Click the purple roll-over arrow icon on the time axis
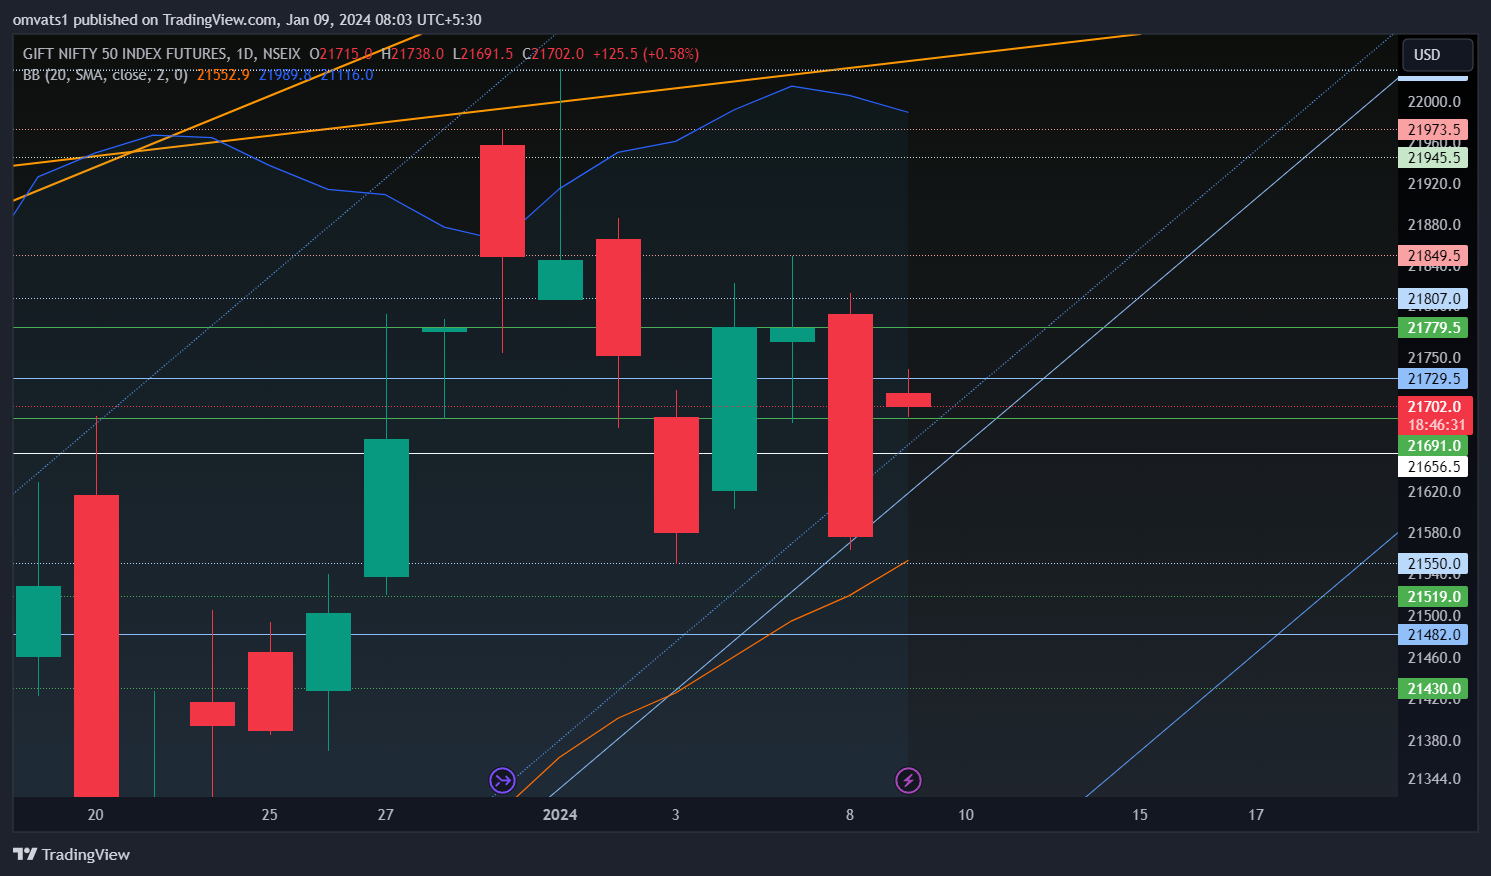This screenshot has height=876, width=1491. pyautogui.click(x=502, y=780)
